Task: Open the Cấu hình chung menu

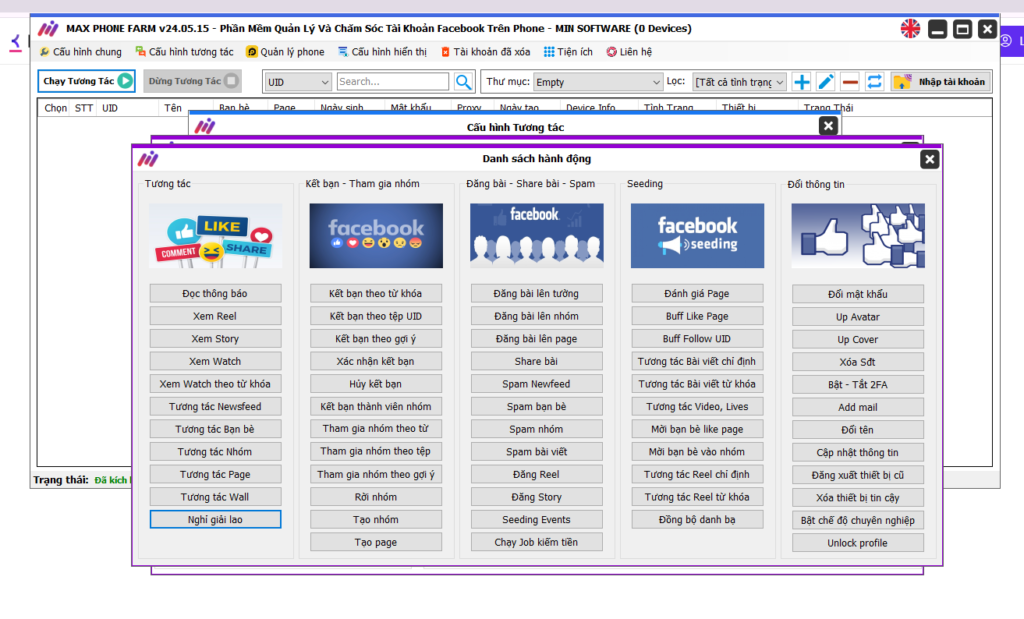Action: (80, 52)
